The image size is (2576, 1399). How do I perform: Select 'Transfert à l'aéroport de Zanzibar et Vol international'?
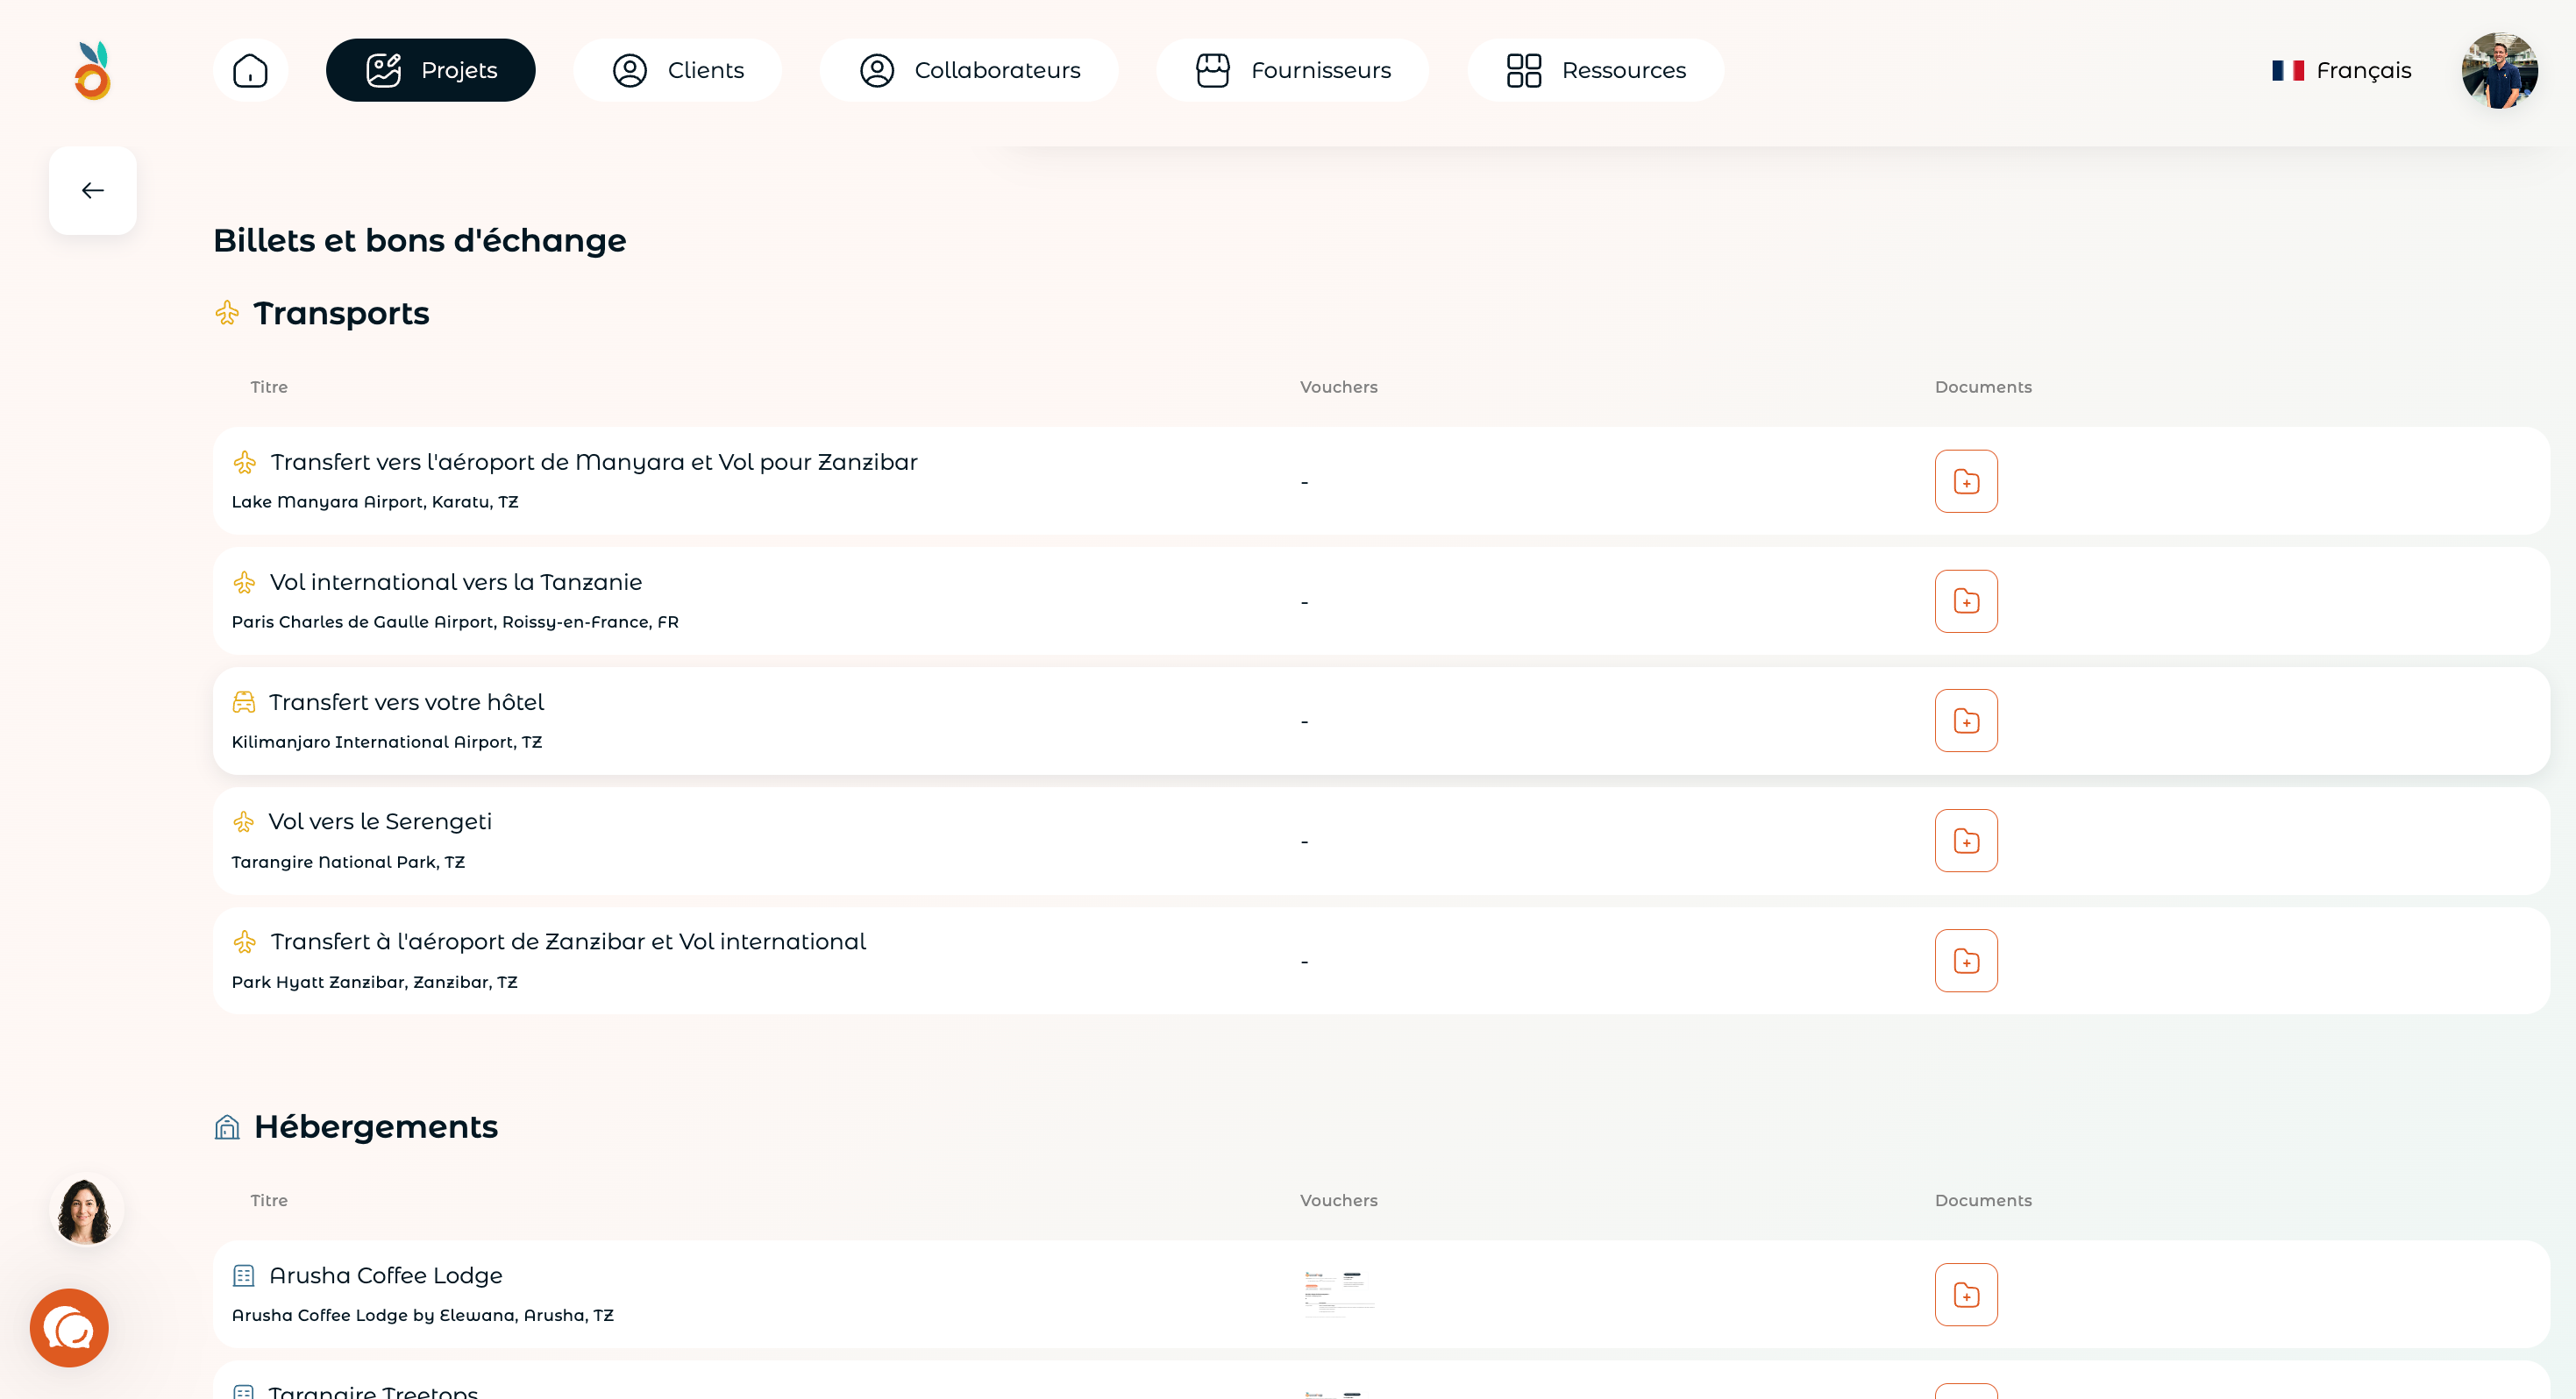[x=568, y=941]
